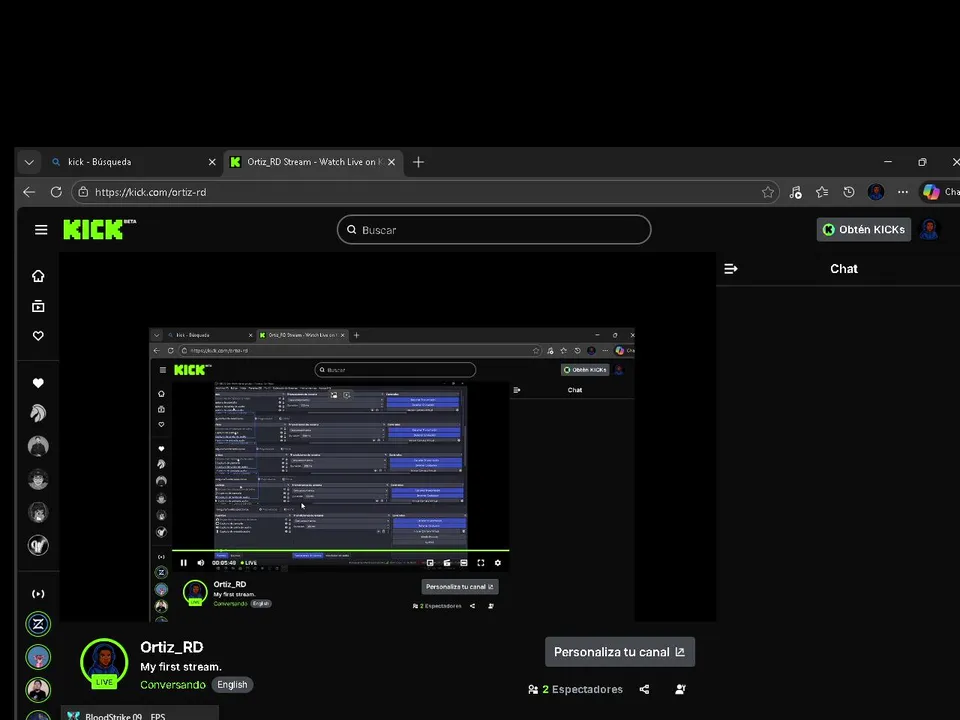Open a new browser tab
Image resolution: width=960 pixels, height=720 pixels.
tap(418, 162)
